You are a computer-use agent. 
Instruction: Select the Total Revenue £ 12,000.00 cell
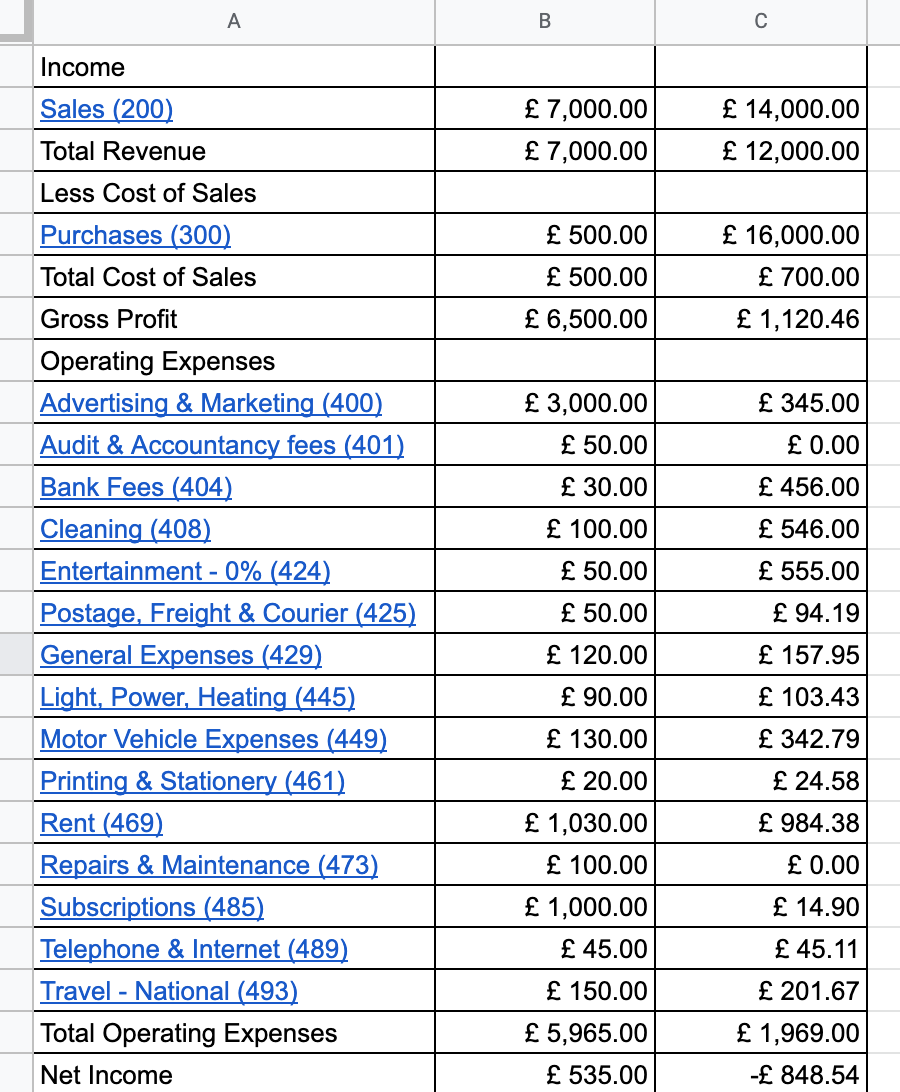[x=761, y=151]
